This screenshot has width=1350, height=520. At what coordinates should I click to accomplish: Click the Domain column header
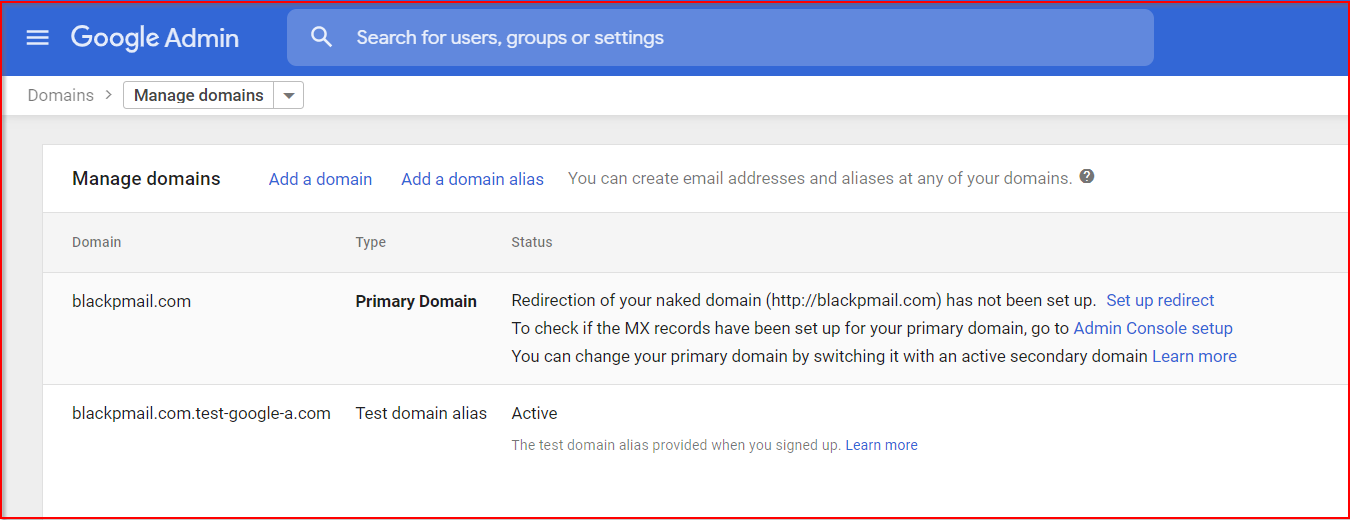(96, 242)
